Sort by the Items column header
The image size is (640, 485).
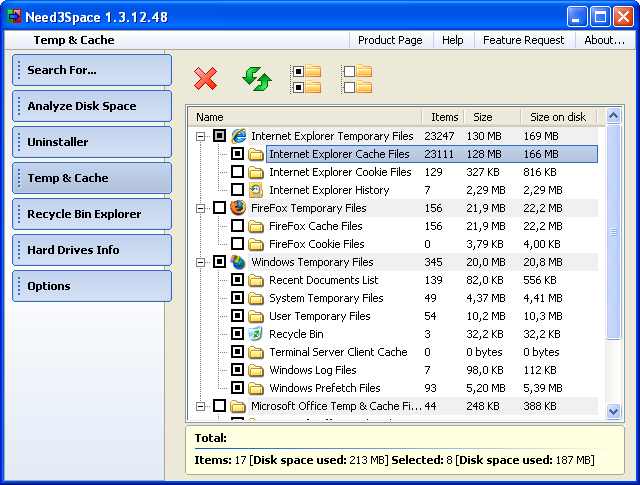pos(442,117)
